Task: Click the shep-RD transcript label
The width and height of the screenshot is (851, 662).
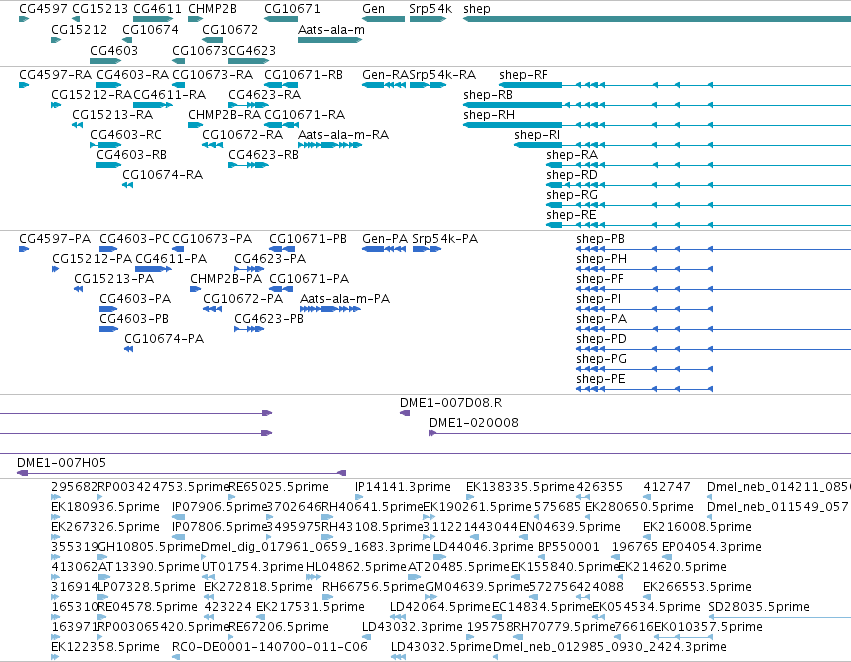Action: [571, 175]
